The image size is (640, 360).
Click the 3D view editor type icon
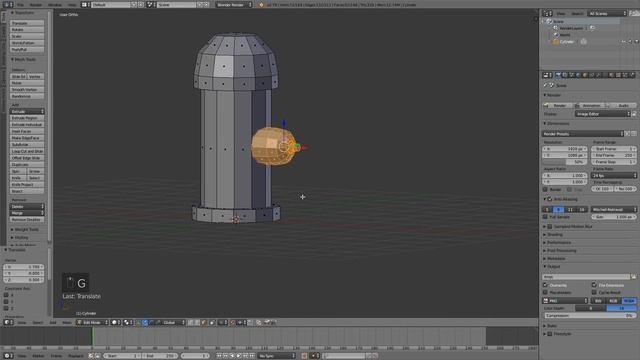point(8,322)
